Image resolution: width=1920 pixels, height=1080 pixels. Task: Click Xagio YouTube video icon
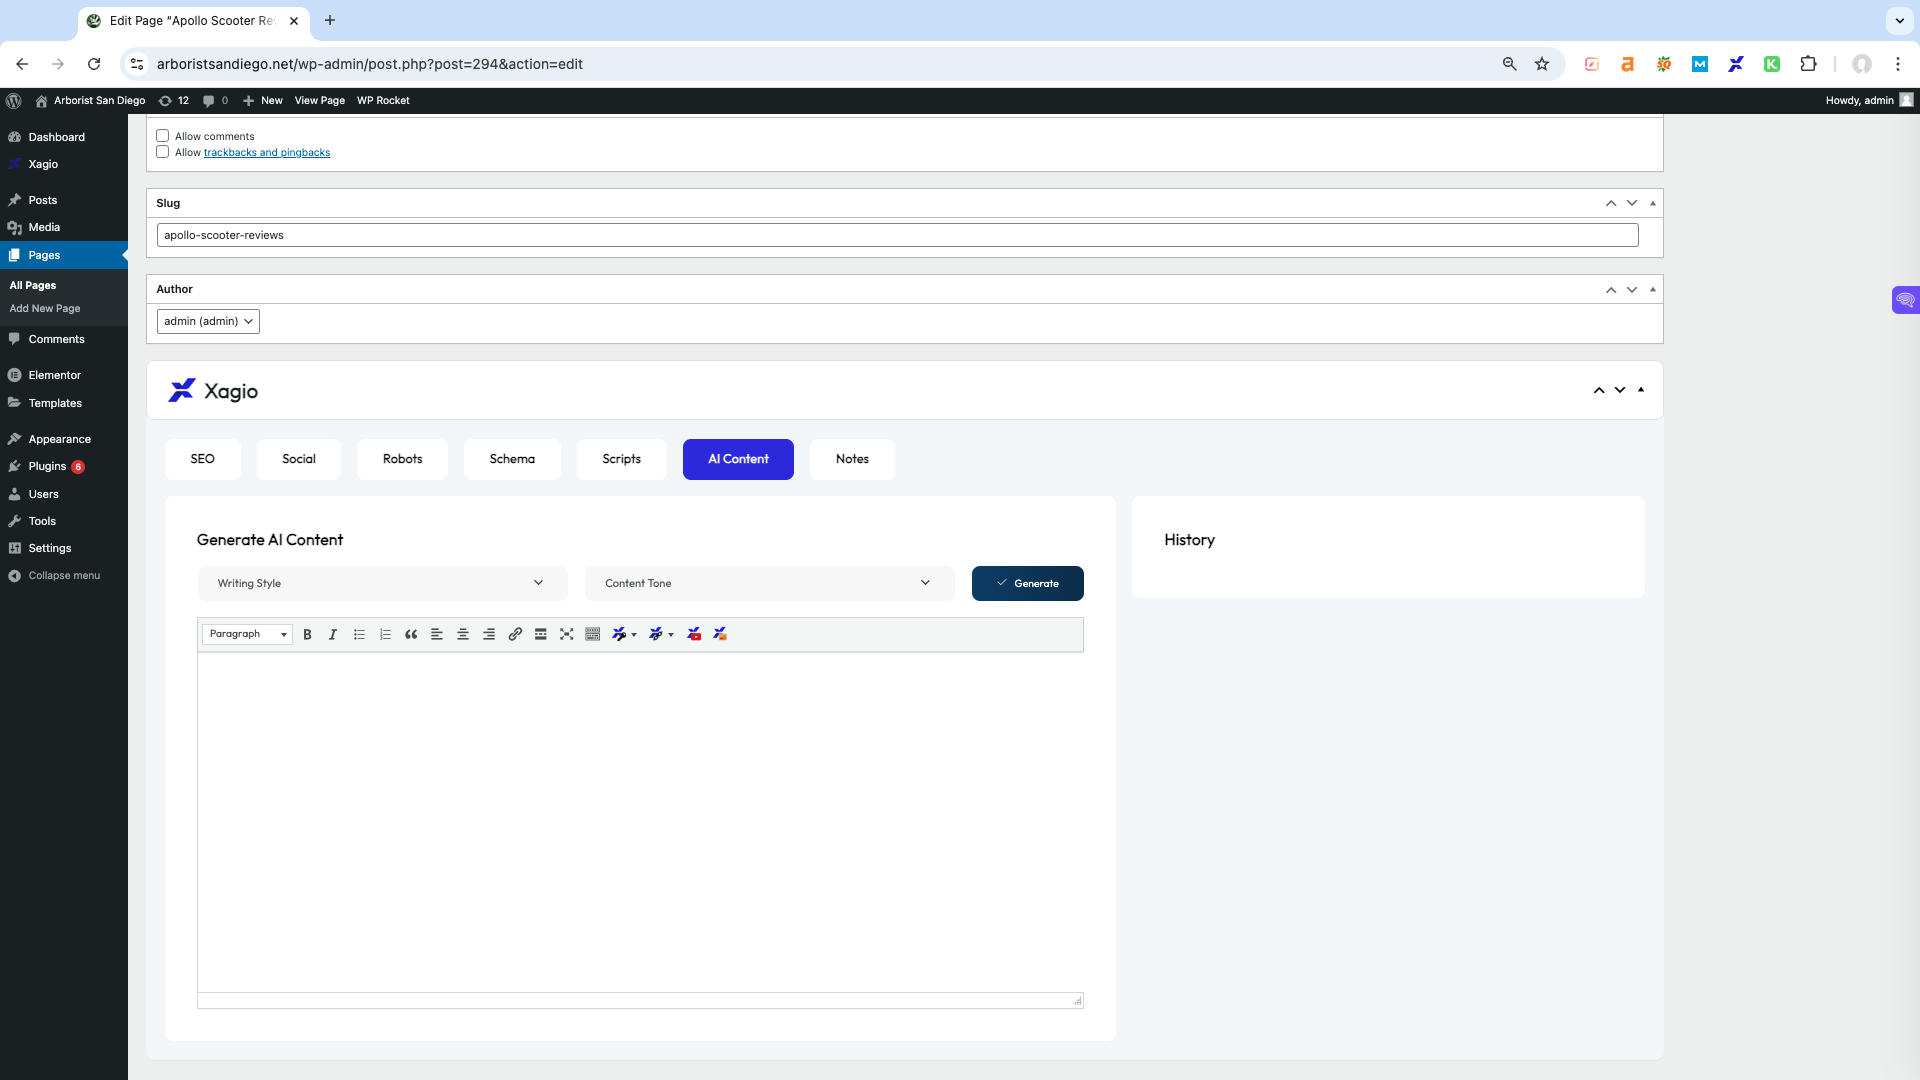point(694,634)
